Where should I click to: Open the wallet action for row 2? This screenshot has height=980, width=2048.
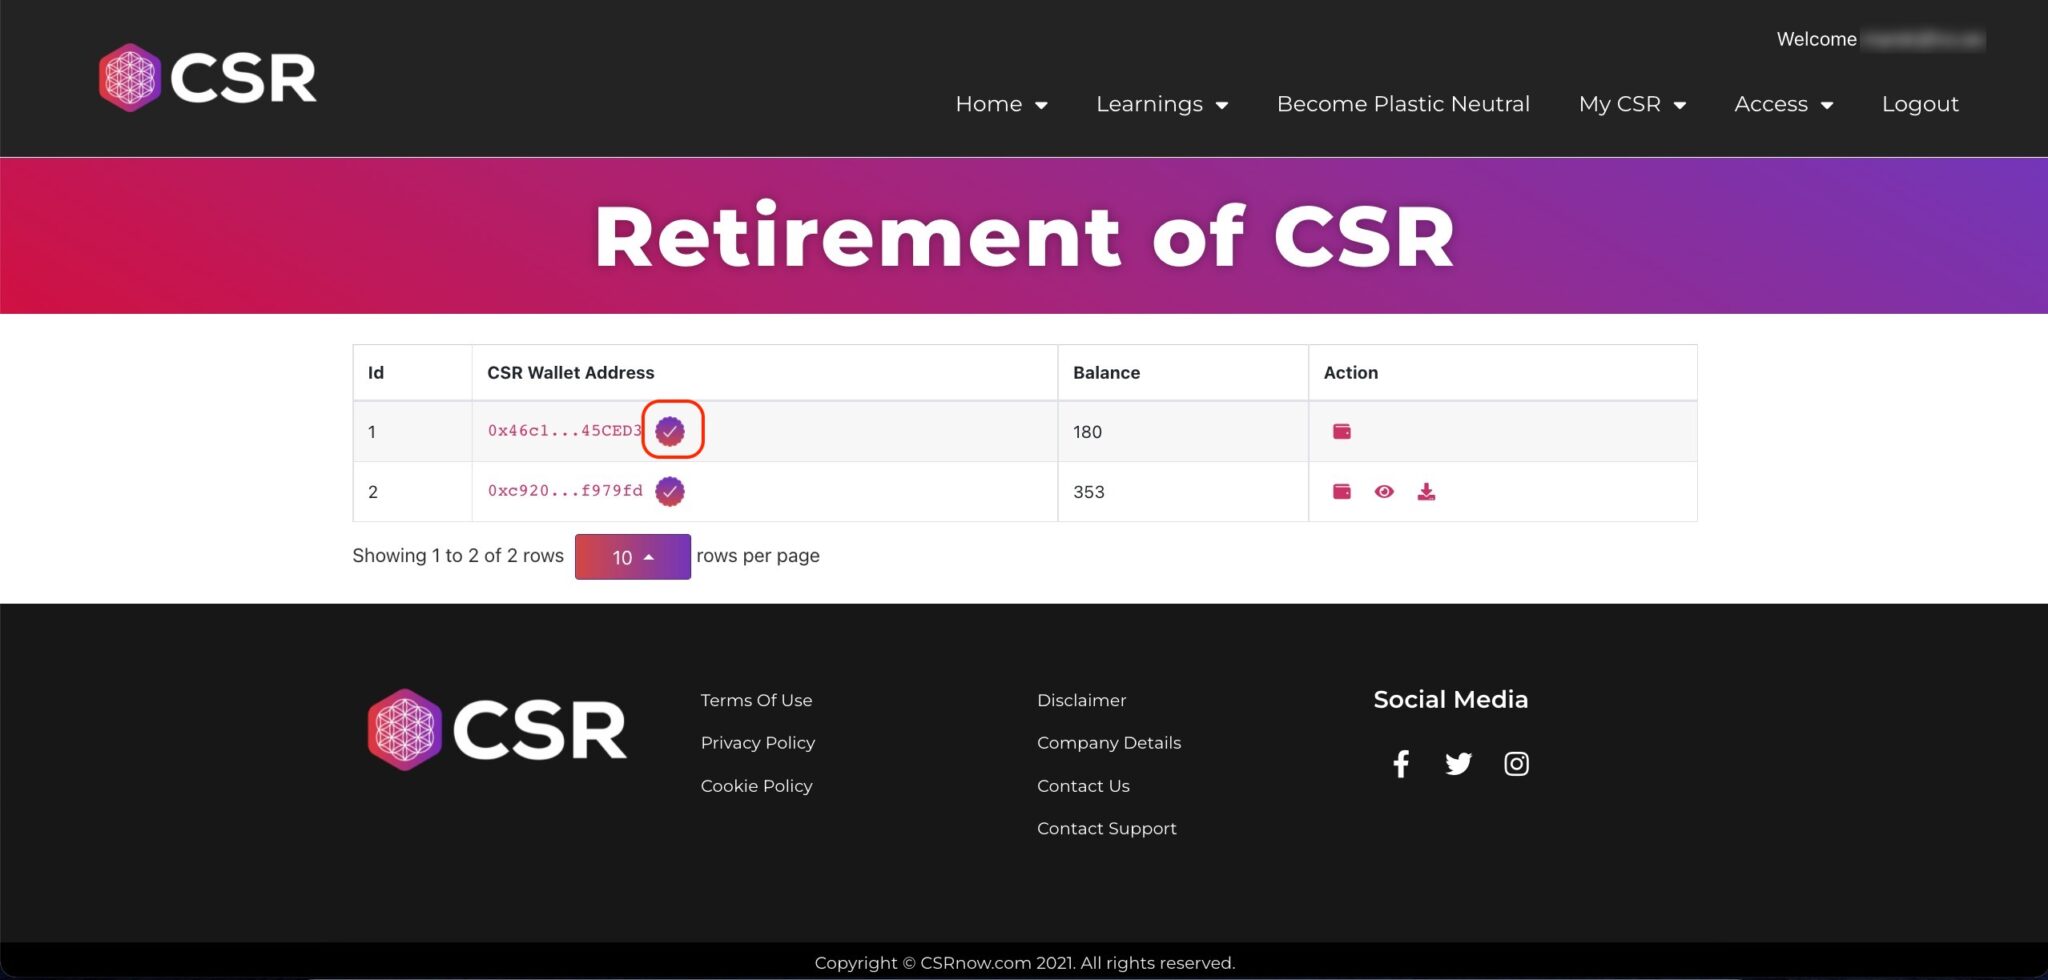point(1341,491)
